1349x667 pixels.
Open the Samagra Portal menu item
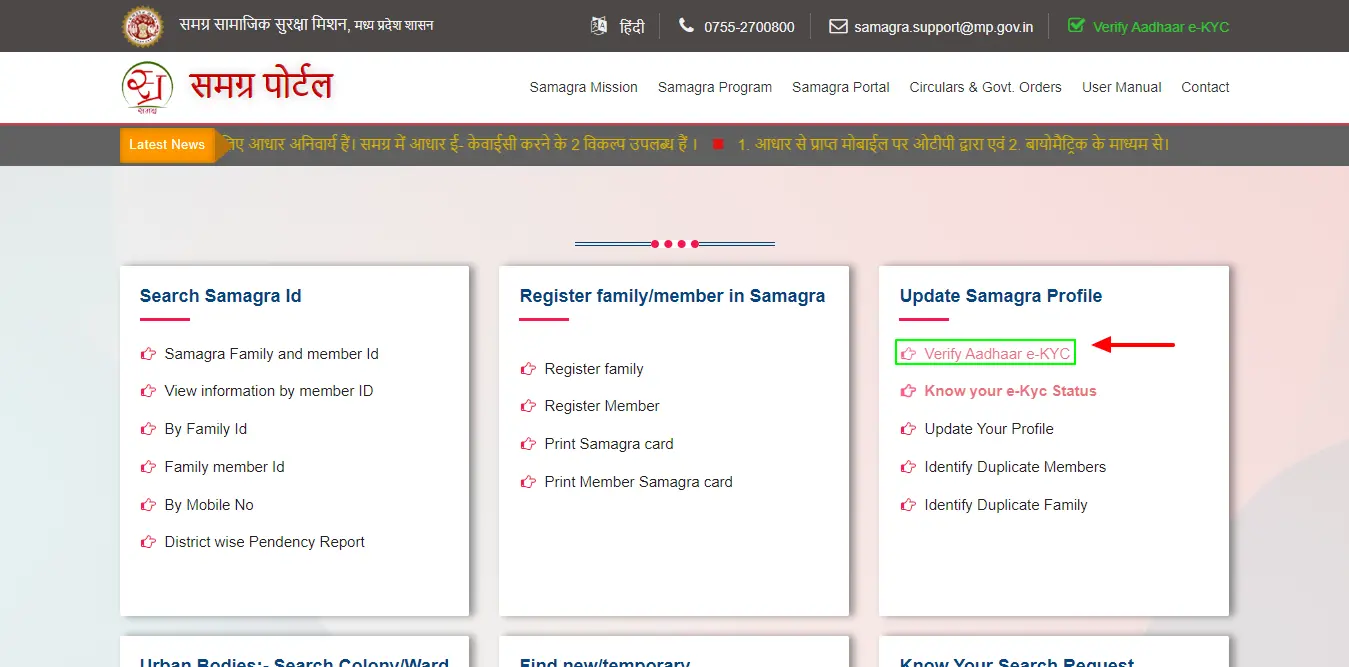click(841, 87)
